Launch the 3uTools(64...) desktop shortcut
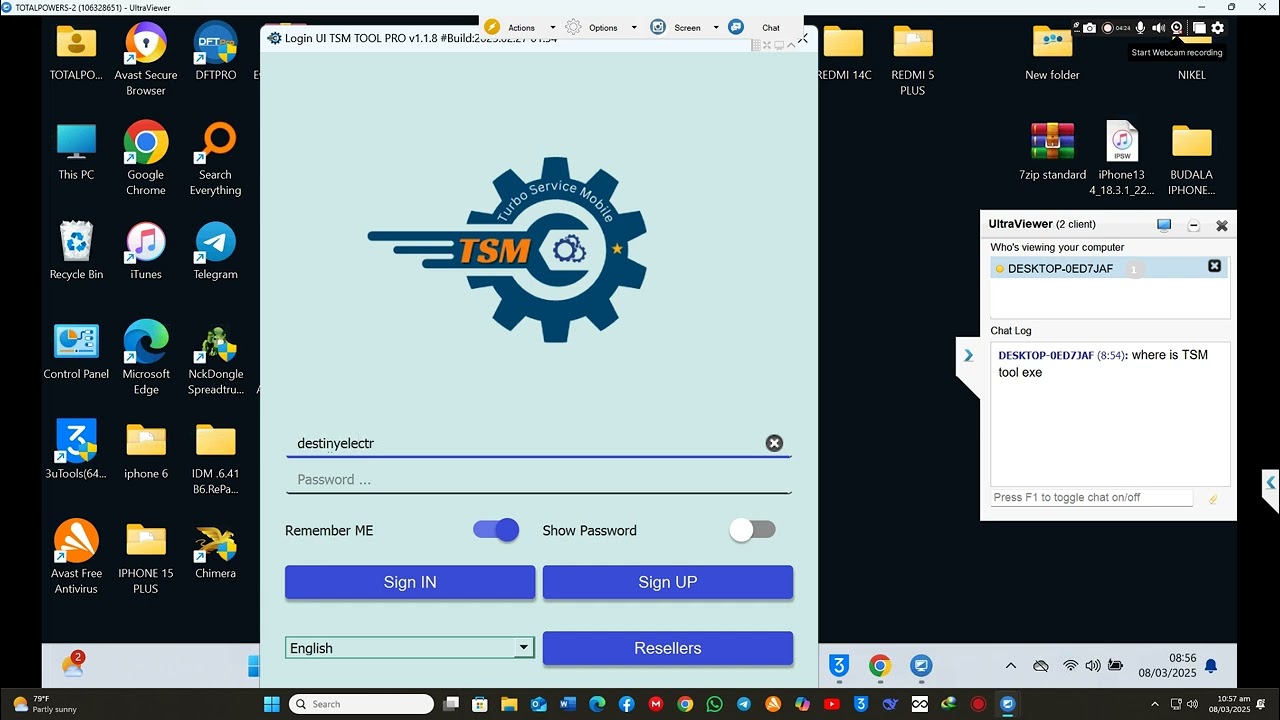1280x720 pixels. [x=76, y=450]
